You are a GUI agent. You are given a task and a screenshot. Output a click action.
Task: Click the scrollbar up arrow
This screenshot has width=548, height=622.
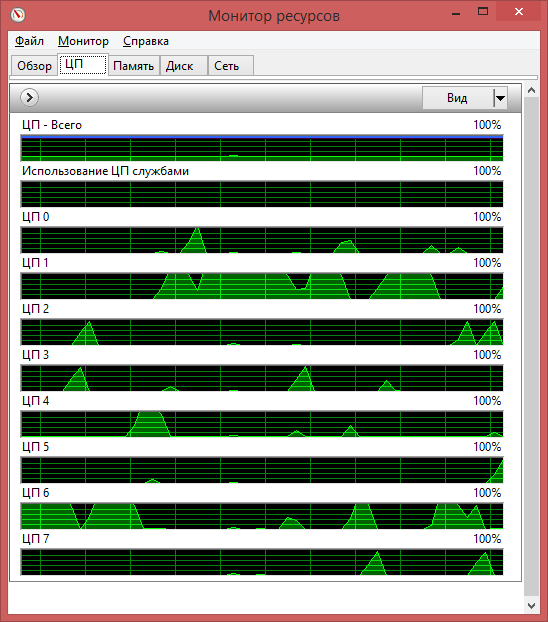coord(531,90)
